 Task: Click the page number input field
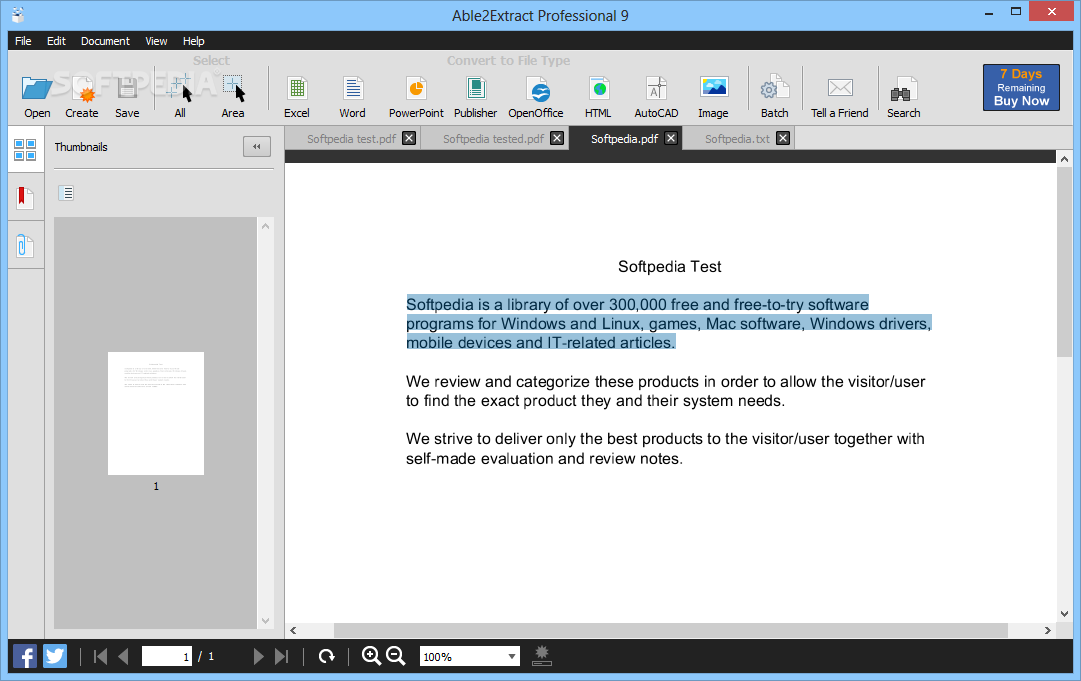pyautogui.click(x=166, y=656)
